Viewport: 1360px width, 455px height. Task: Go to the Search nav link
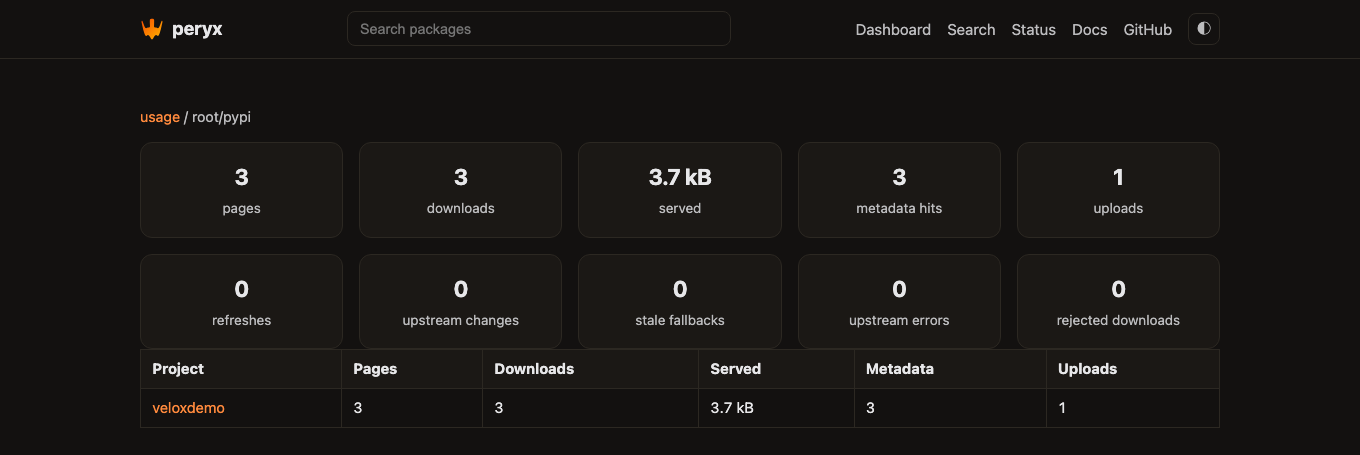click(x=971, y=30)
